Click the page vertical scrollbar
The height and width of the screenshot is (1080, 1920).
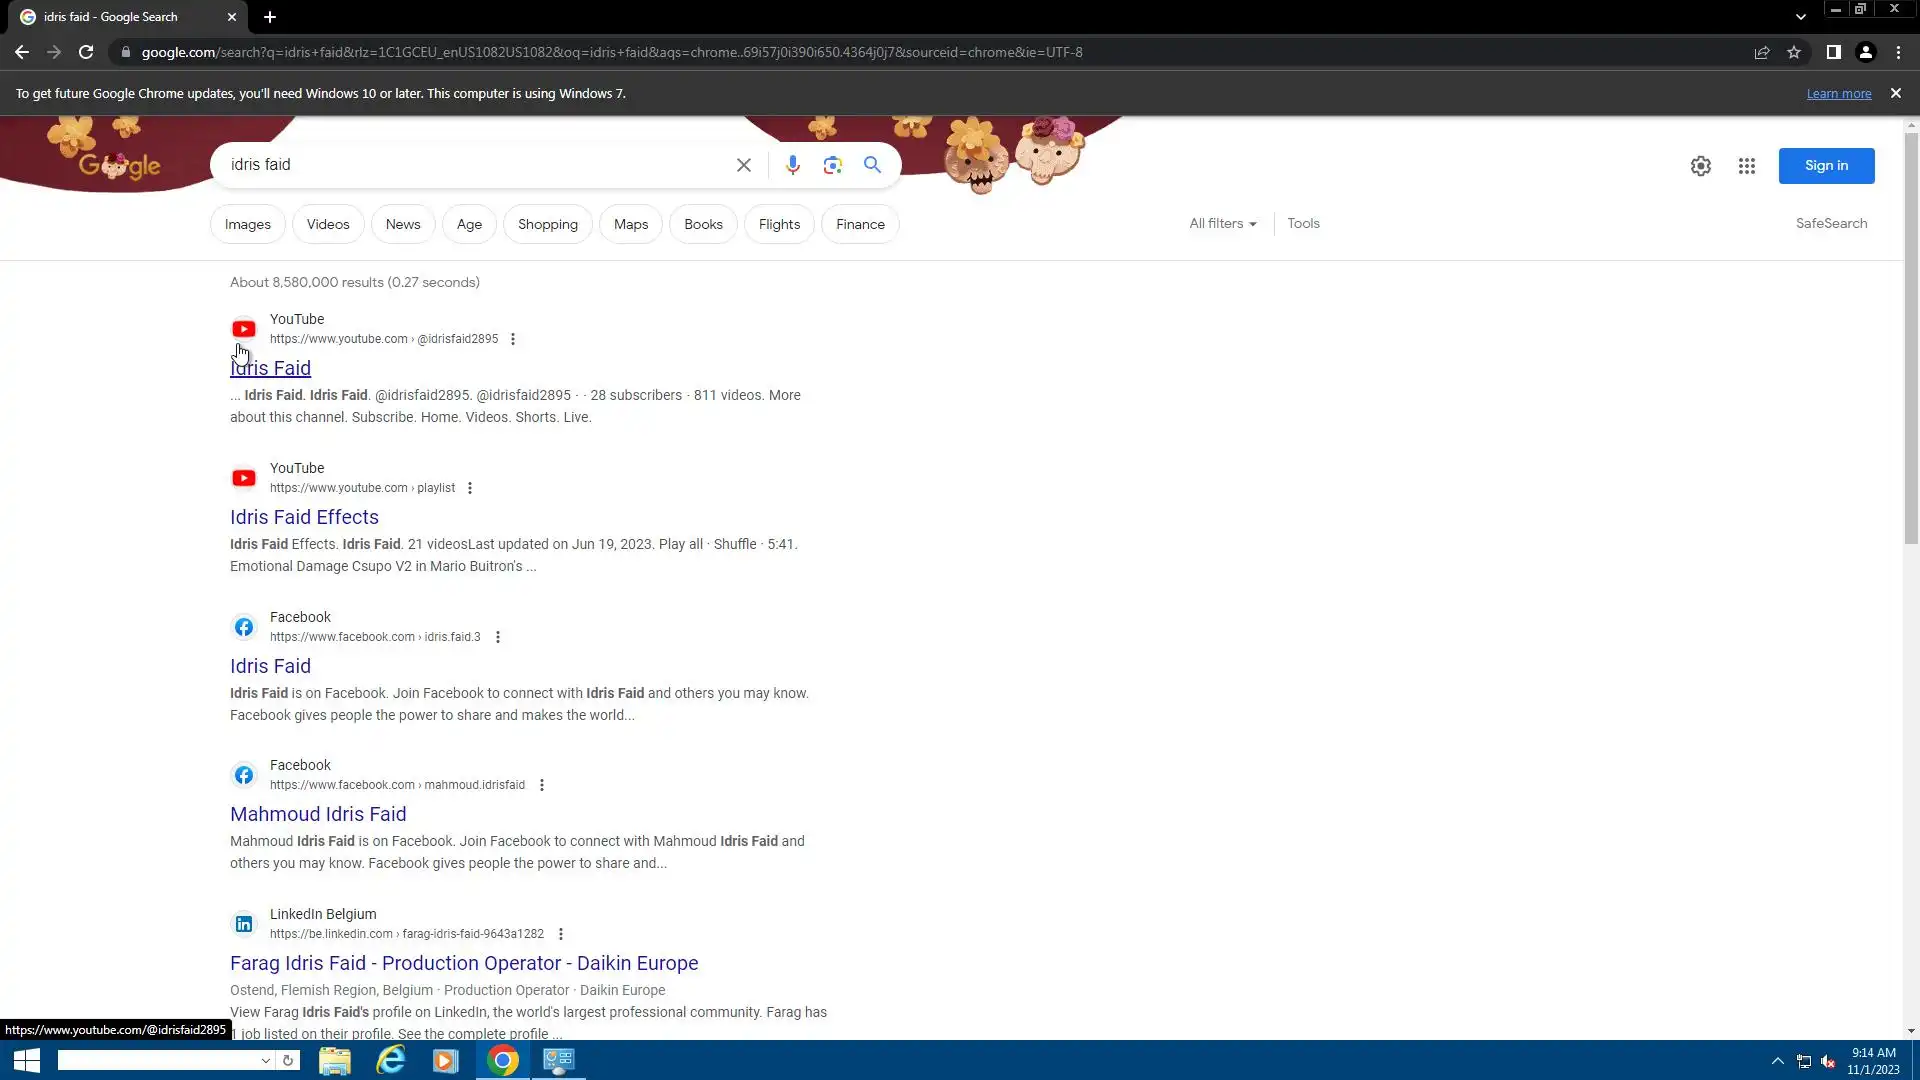[1911, 340]
